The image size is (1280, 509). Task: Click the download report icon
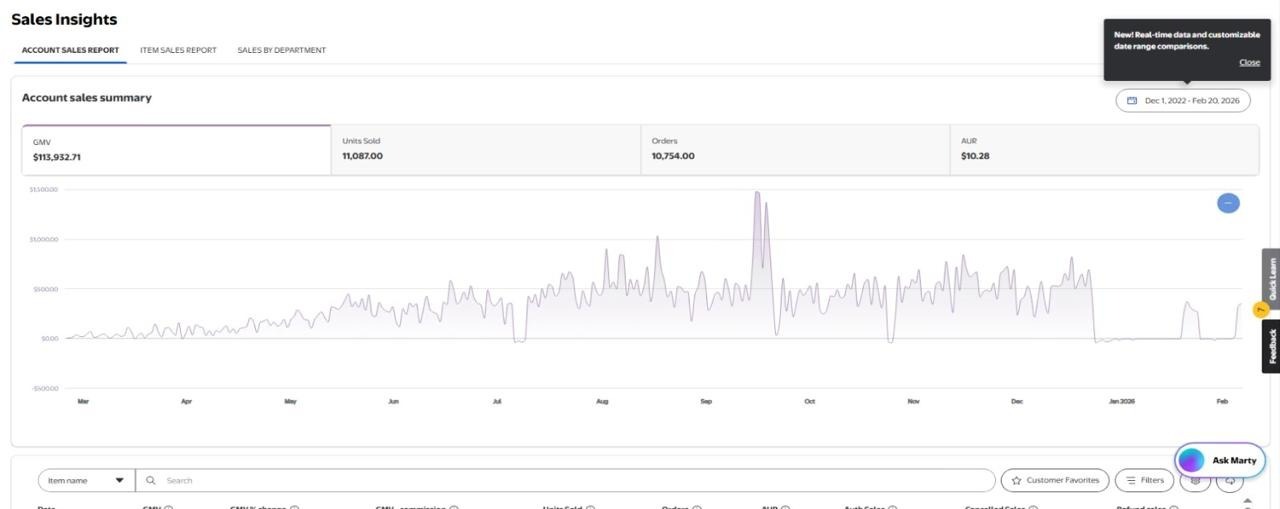[1230, 481]
